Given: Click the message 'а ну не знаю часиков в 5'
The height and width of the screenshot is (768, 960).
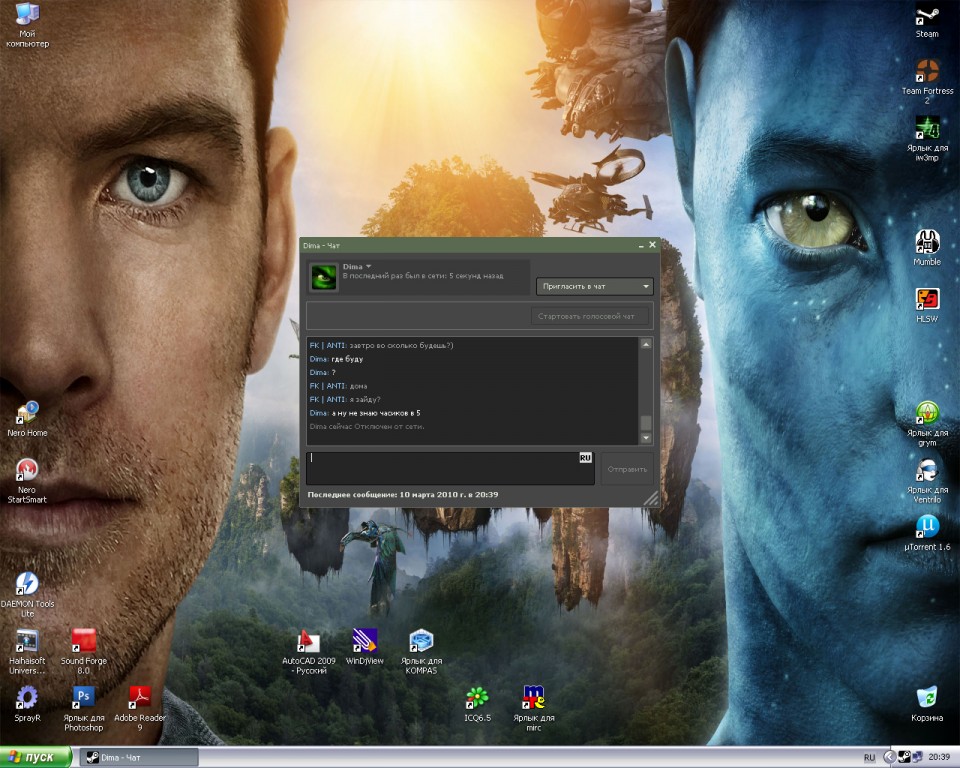Looking at the screenshot, I should [x=376, y=413].
